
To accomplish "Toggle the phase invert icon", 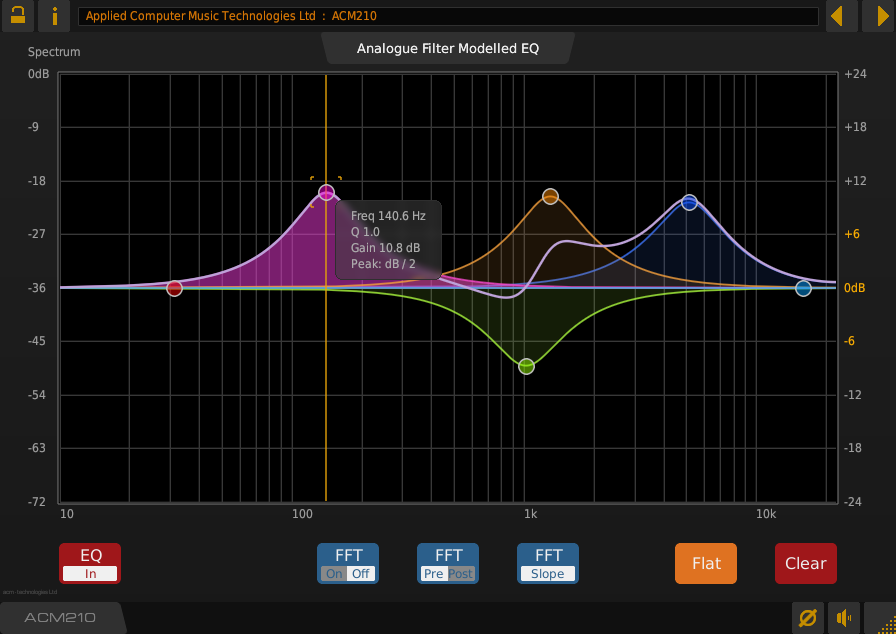I will [807, 618].
